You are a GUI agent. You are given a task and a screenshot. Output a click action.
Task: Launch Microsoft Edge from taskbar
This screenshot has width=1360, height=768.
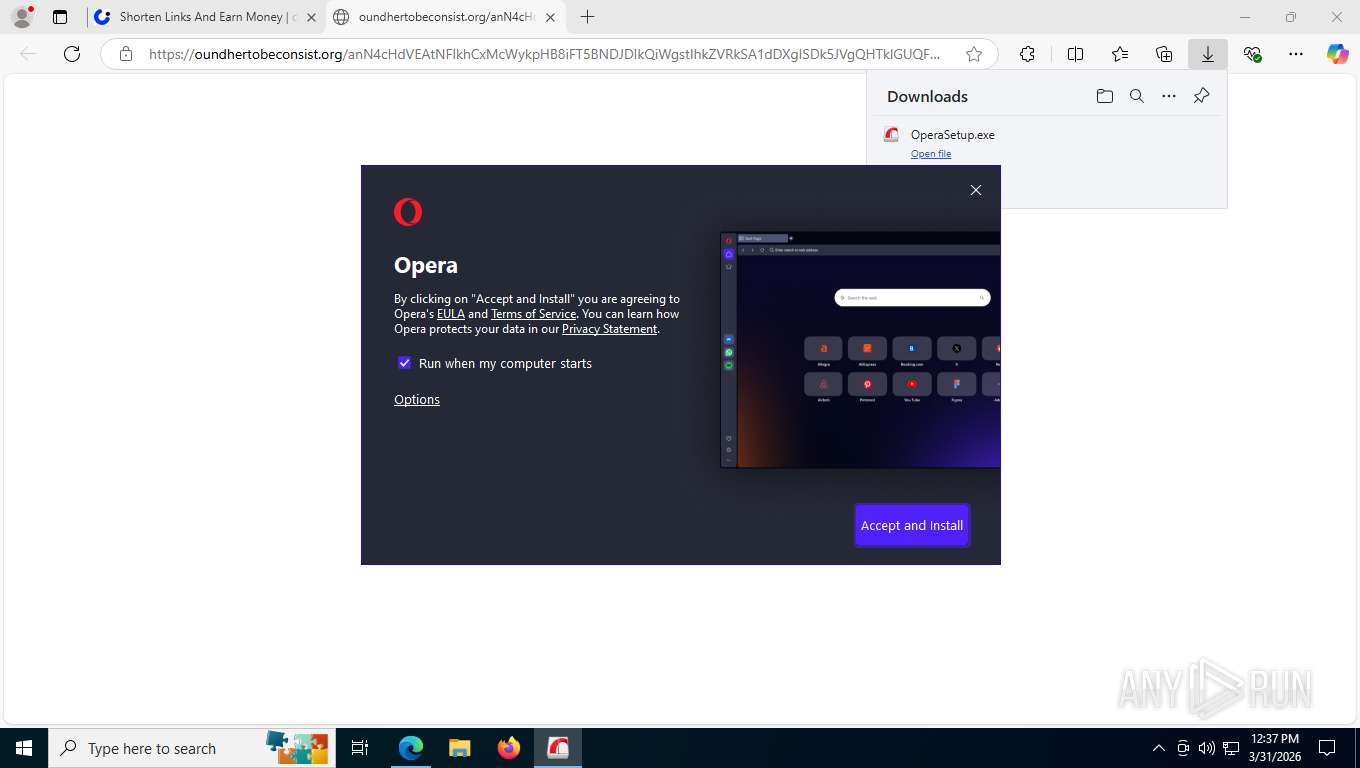(x=410, y=748)
